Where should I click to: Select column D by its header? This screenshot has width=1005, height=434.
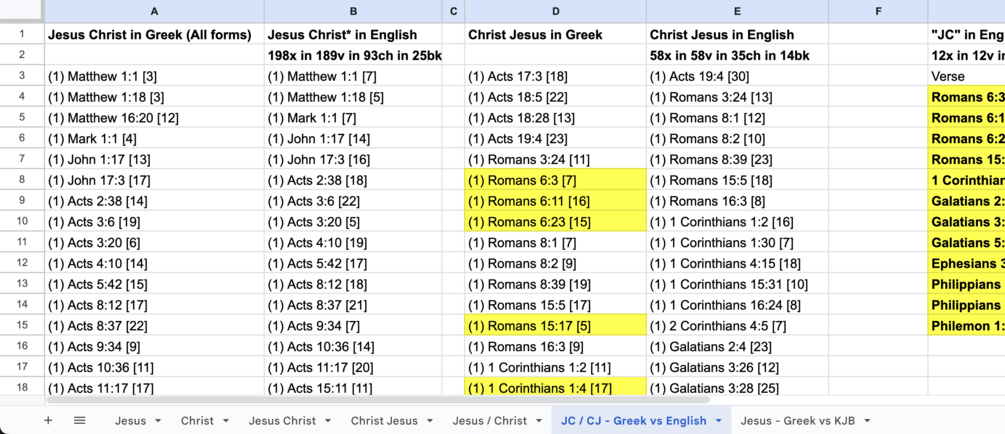pyautogui.click(x=555, y=12)
